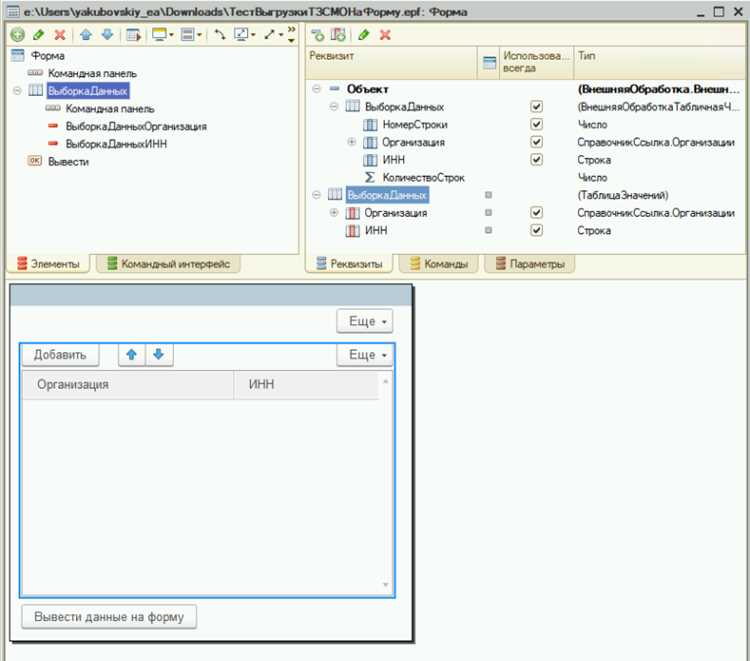Select ВыборкаДанныхОрганизация in the elements tree
The width and height of the screenshot is (750, 661).
136,126
